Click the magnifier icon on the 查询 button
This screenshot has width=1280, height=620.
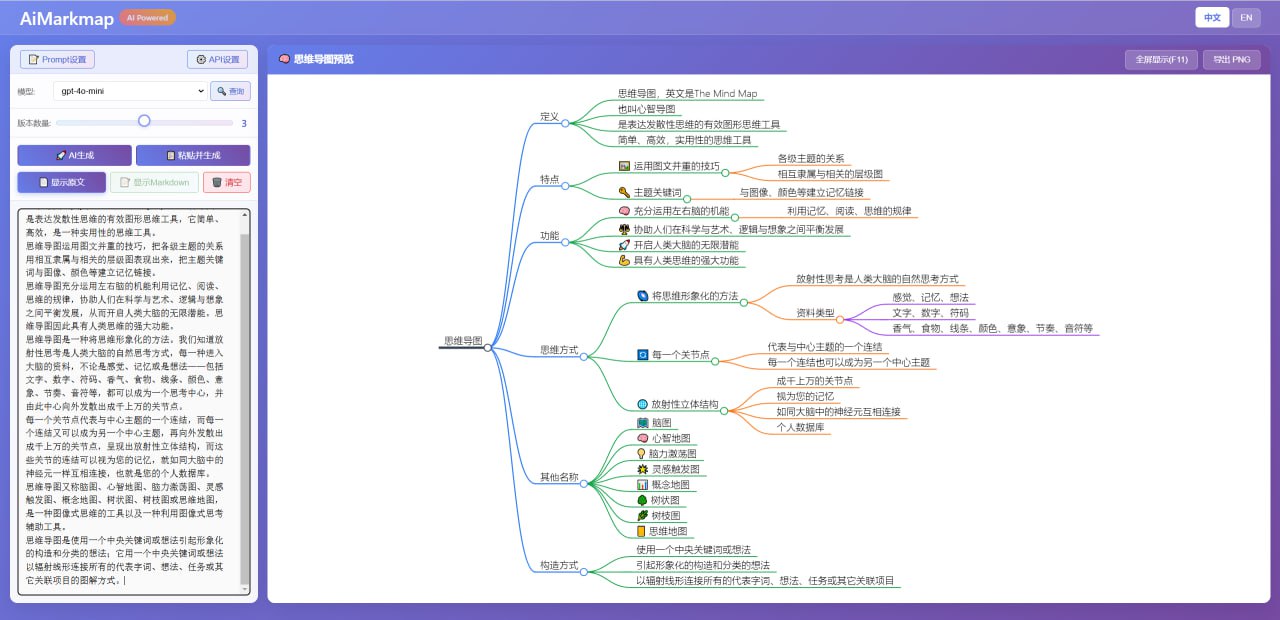222,91
